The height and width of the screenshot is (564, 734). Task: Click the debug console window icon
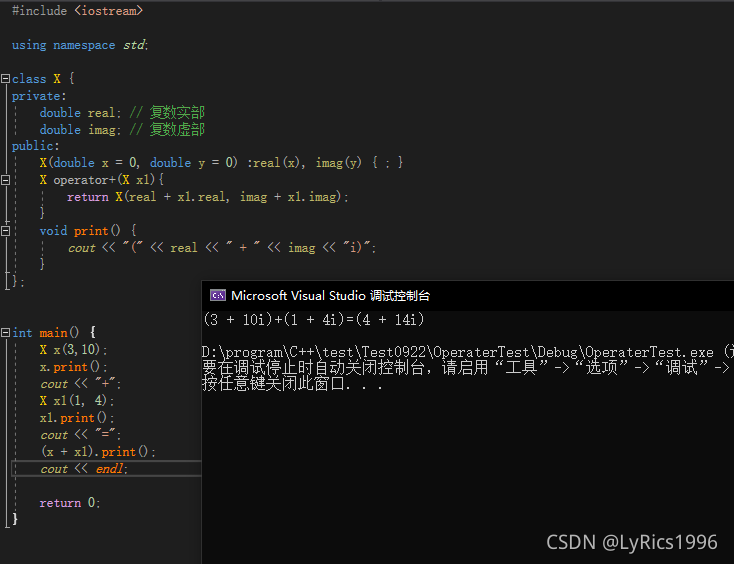[218, 295]
